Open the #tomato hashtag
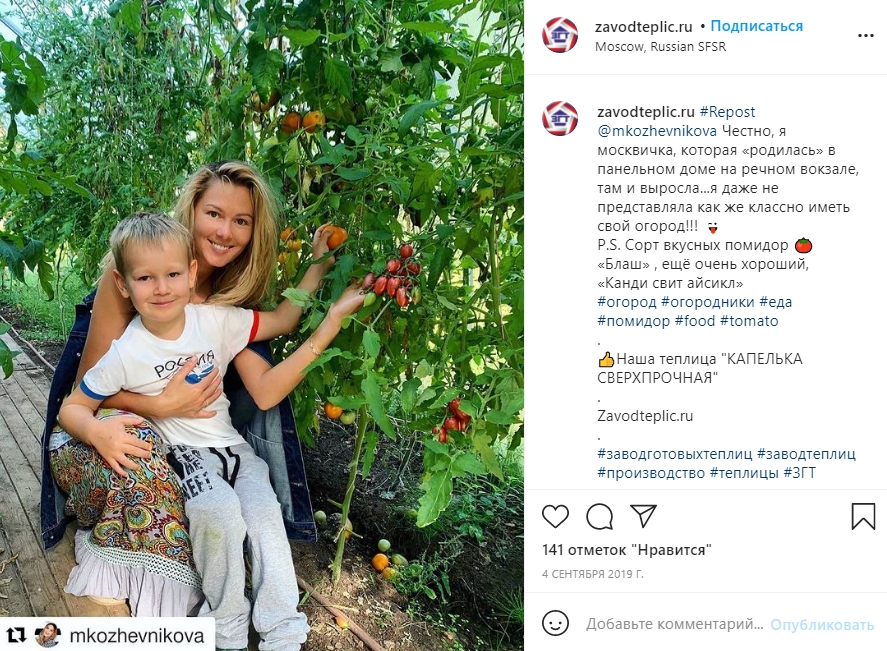Screen dimensions: 887x651 [x=749, y=321]
